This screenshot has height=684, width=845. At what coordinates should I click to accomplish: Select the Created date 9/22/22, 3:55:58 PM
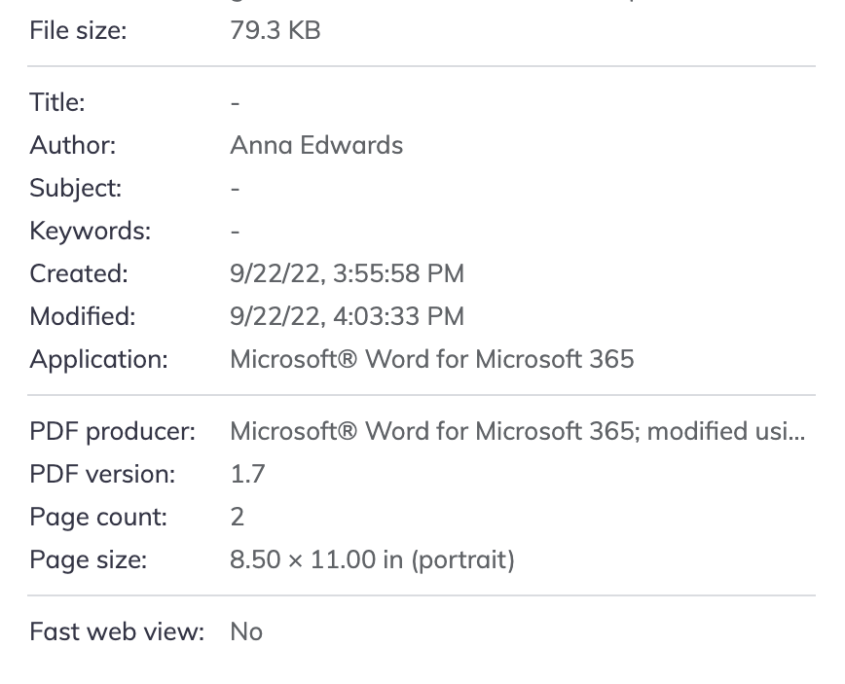click(344, 274)
